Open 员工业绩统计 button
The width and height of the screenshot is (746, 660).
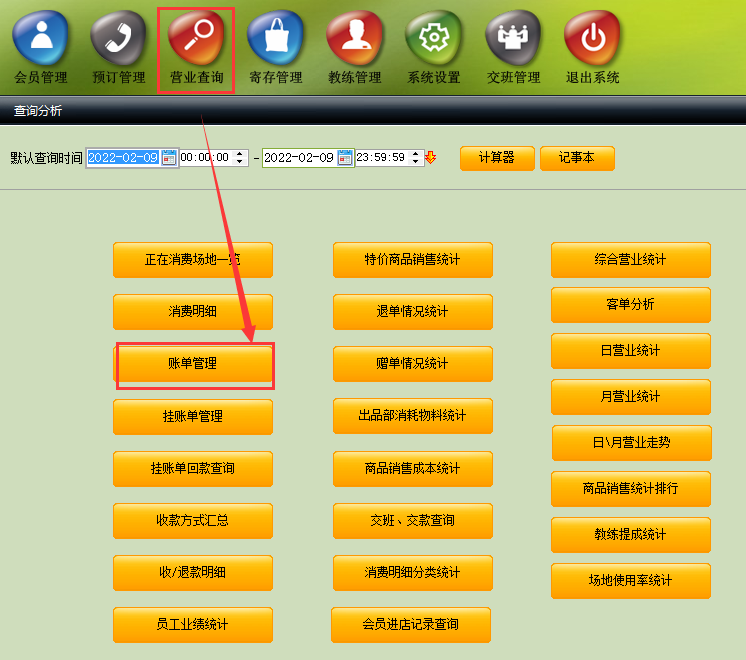coord(193,624)
